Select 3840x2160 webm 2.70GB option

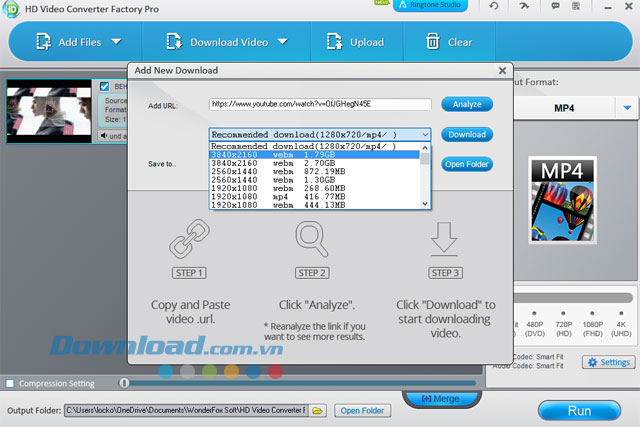click(315, 163)
